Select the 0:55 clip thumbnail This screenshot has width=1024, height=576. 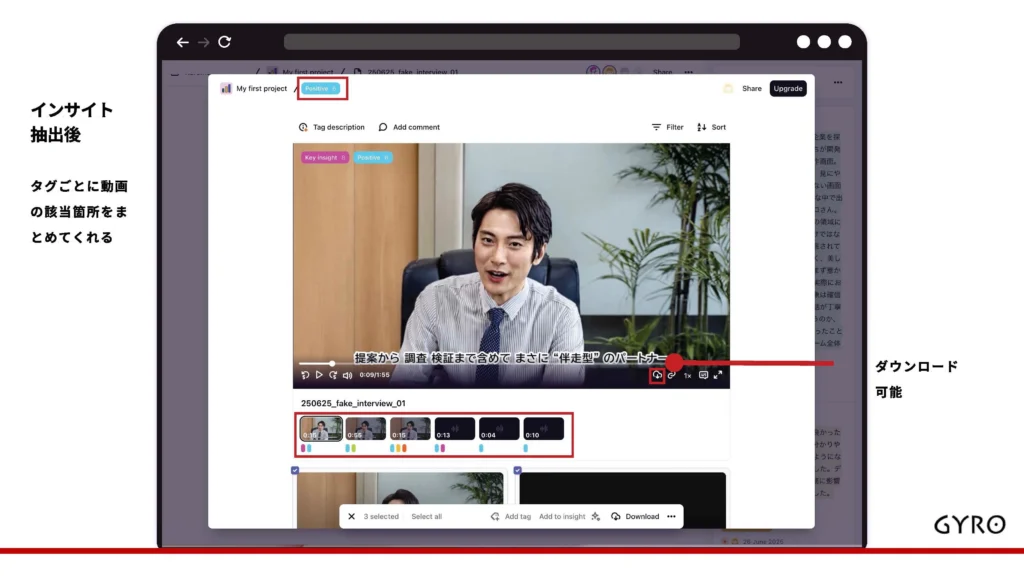click(365, 429)
